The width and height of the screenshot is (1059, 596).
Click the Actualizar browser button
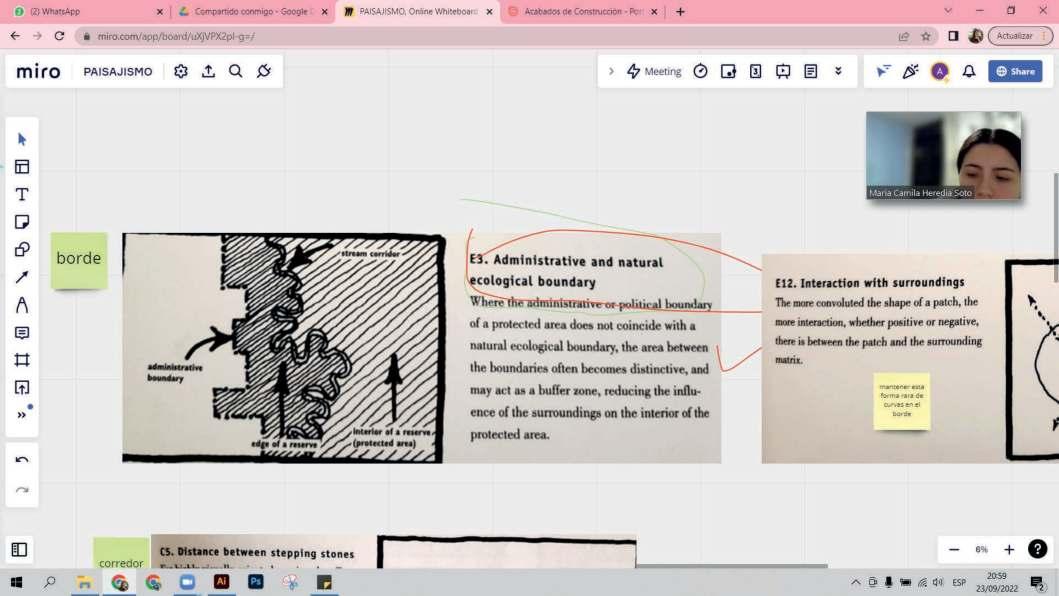[x=1020, y=36]
